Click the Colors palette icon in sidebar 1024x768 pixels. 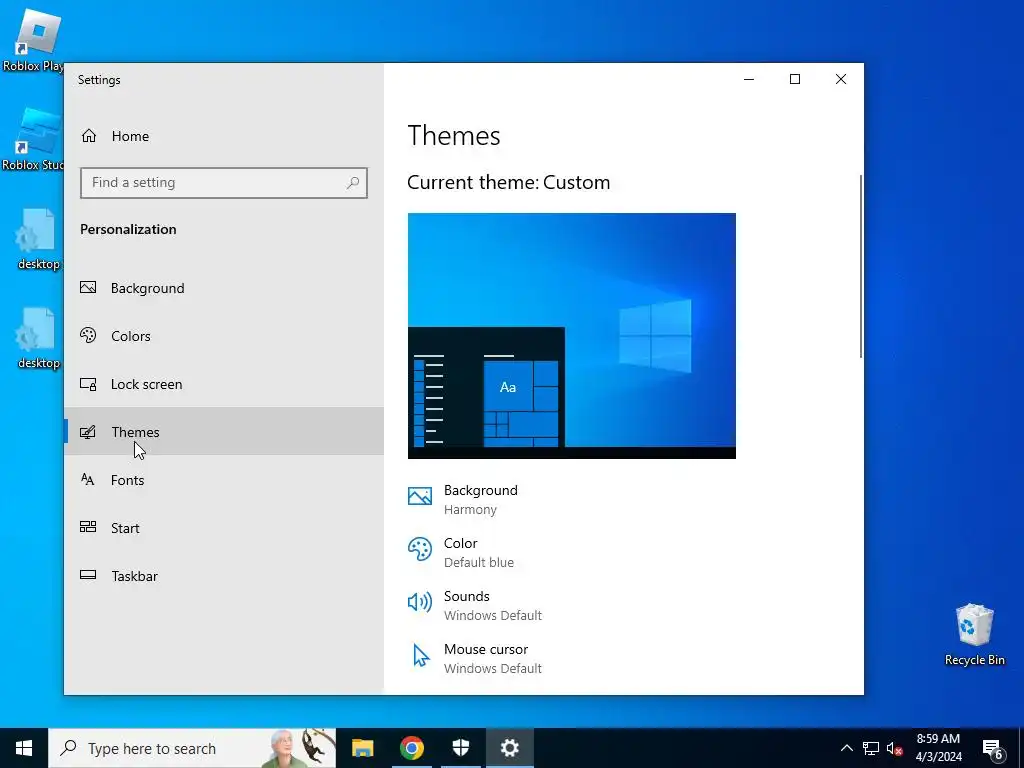coord(88,336)
